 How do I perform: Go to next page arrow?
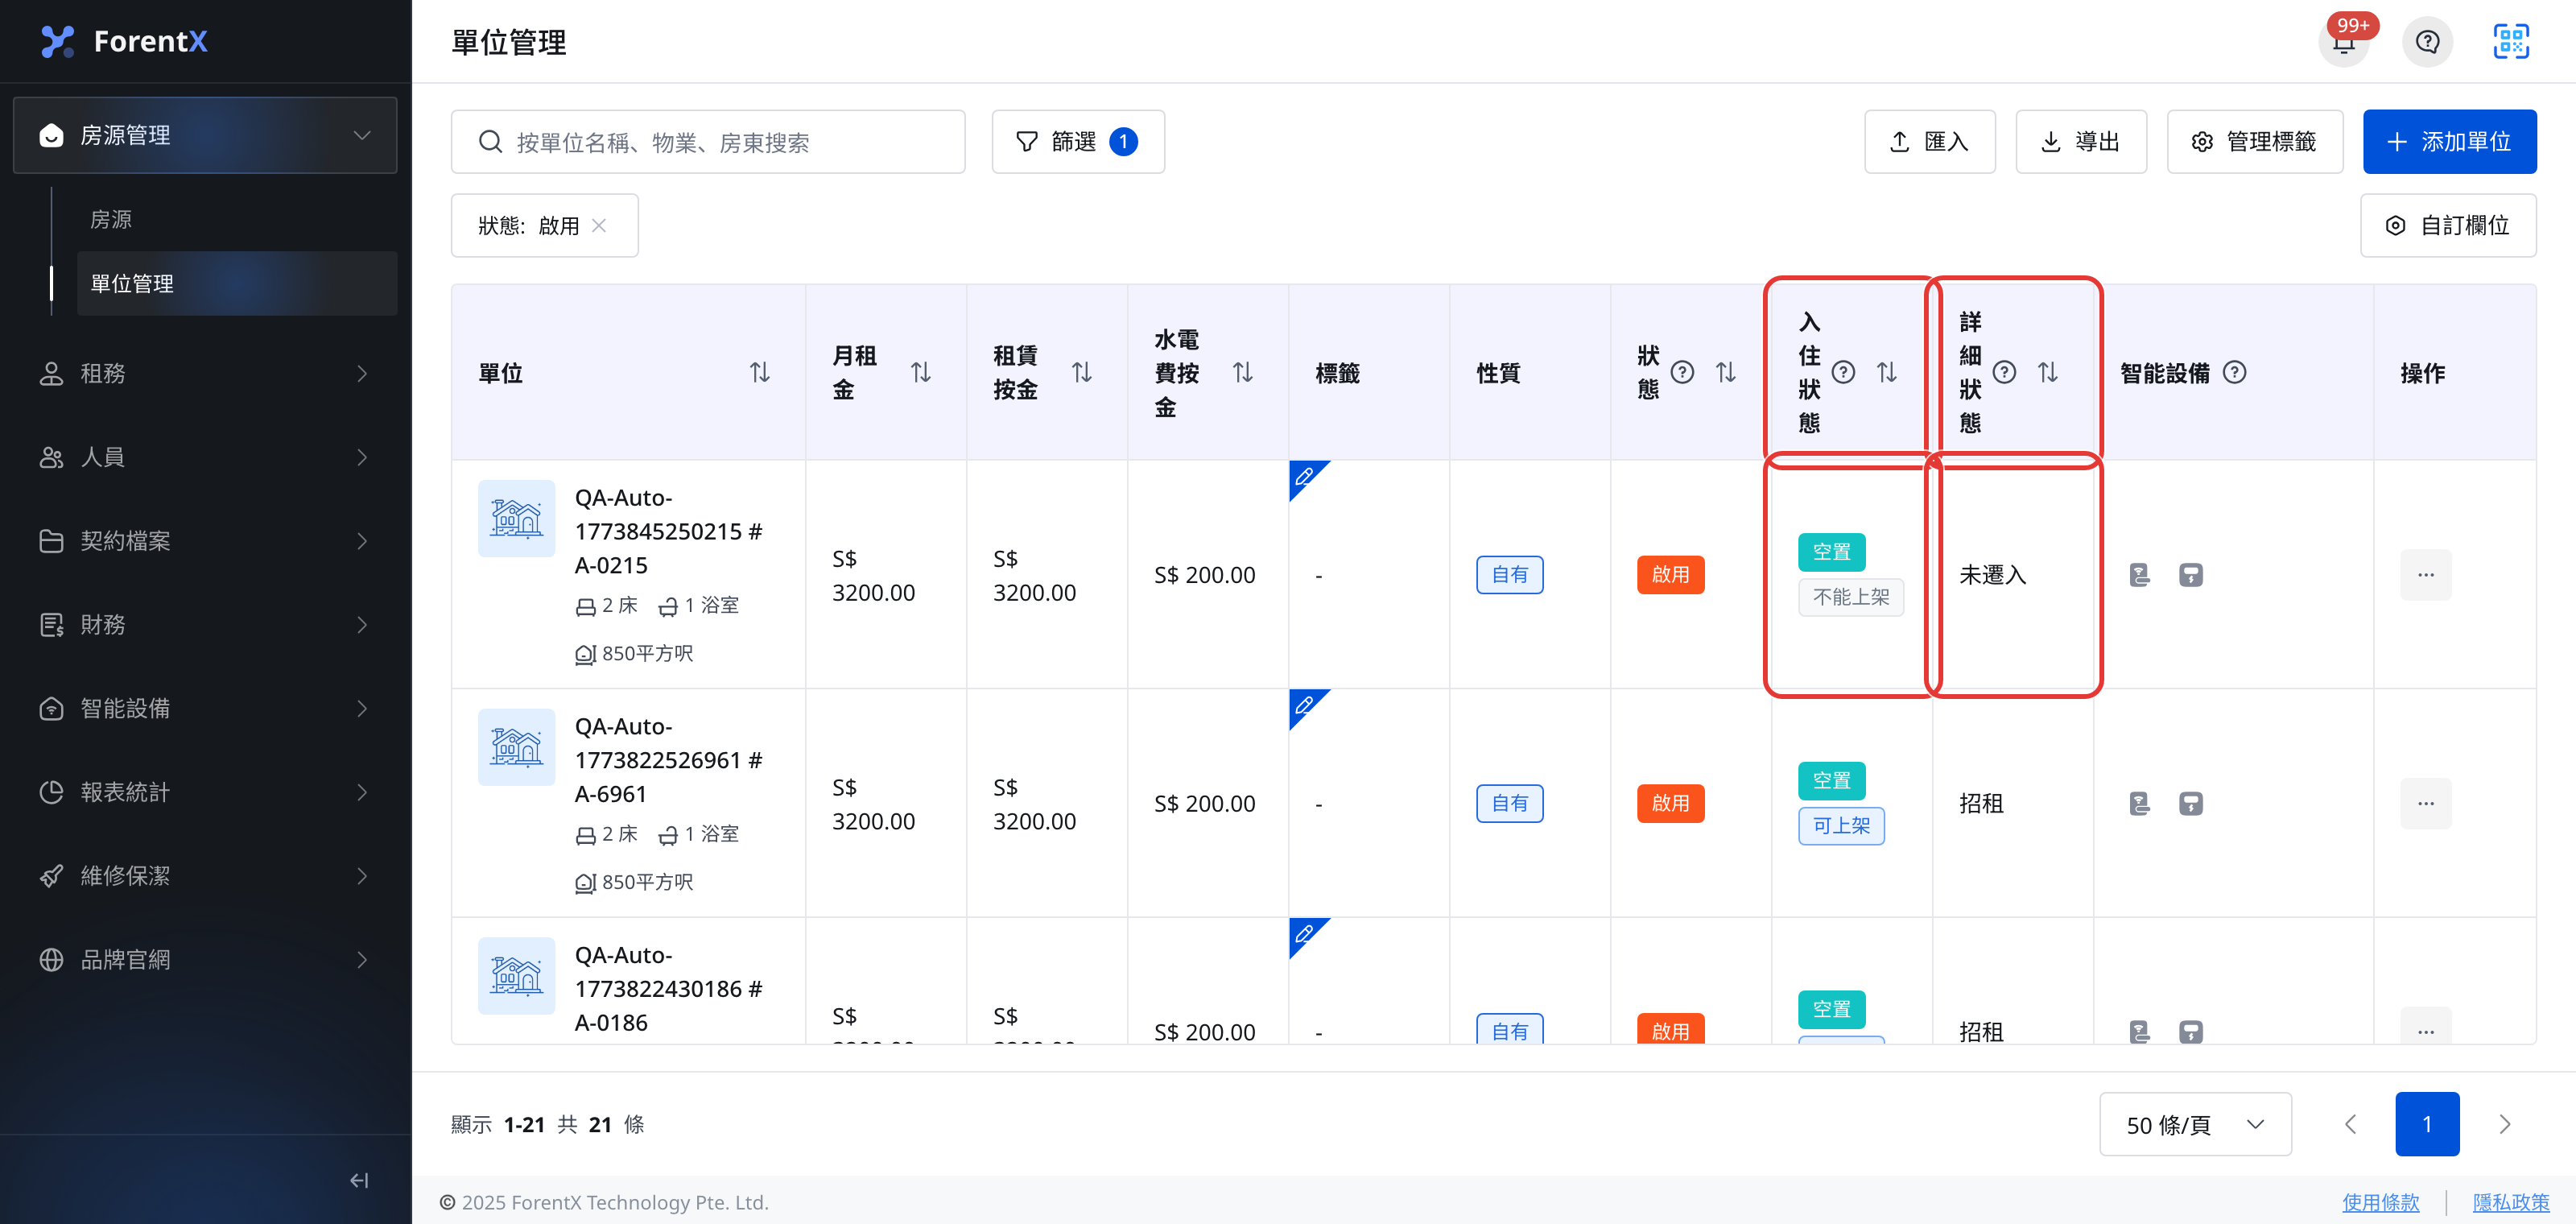pyautogui.click(x=2504, y=1125)
